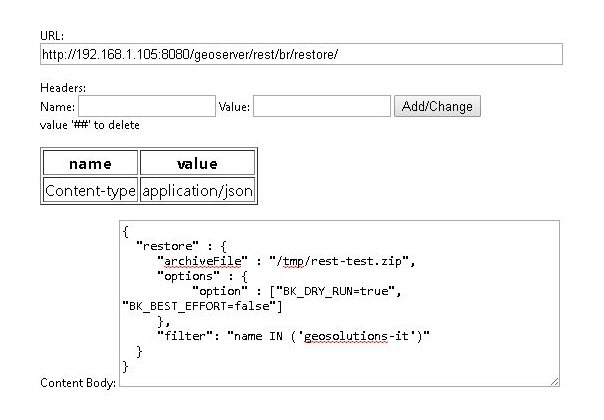The width and height of the screenshot is (604, 420).
Task: Click the "Name:" label text
Action: (x=58, y=106)
